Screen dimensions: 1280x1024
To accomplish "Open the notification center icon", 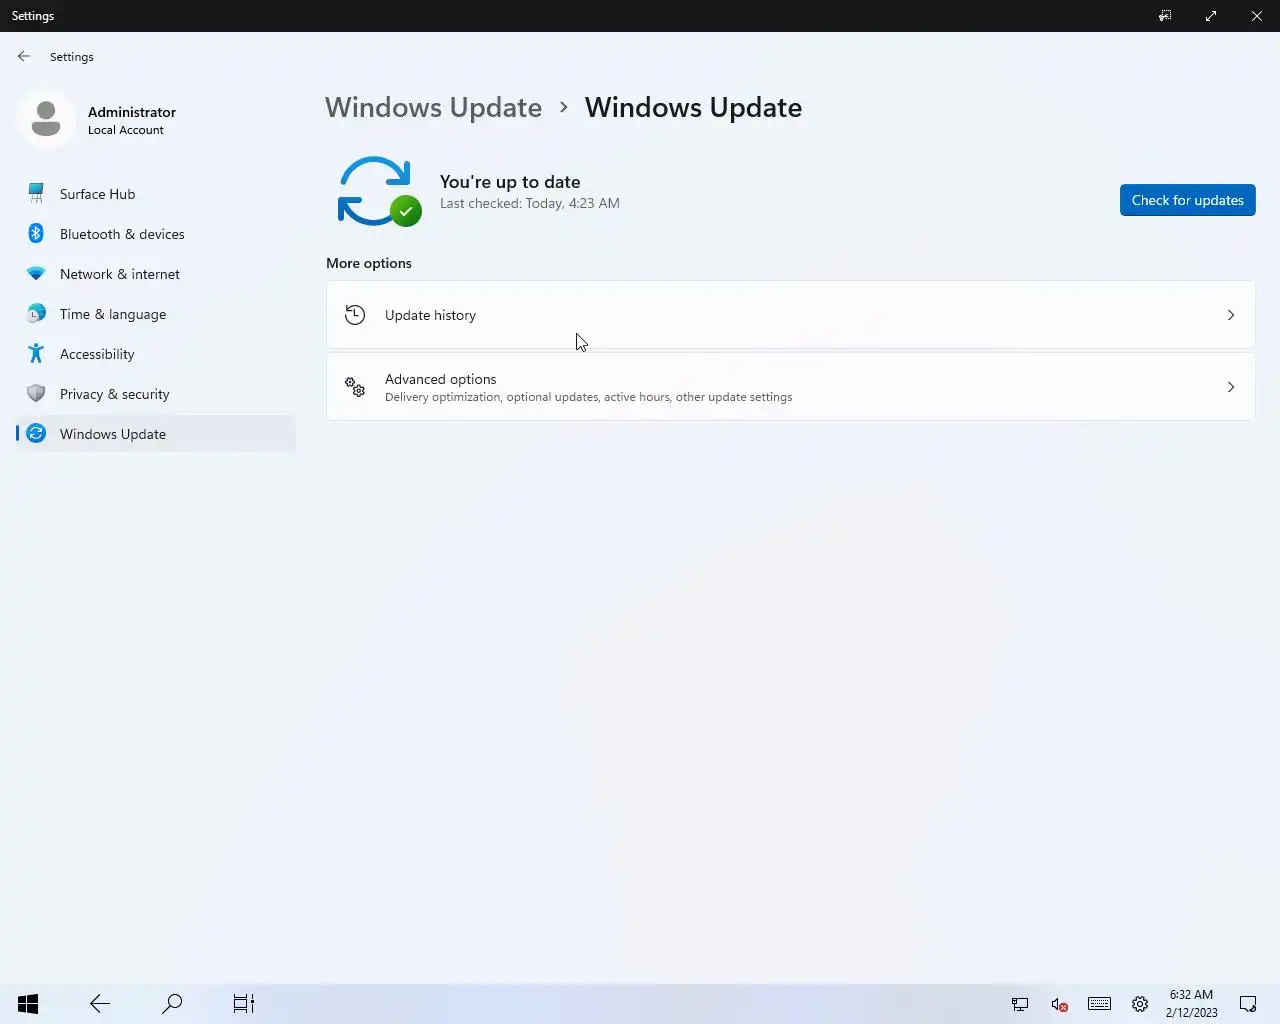I will 1248,1004.
